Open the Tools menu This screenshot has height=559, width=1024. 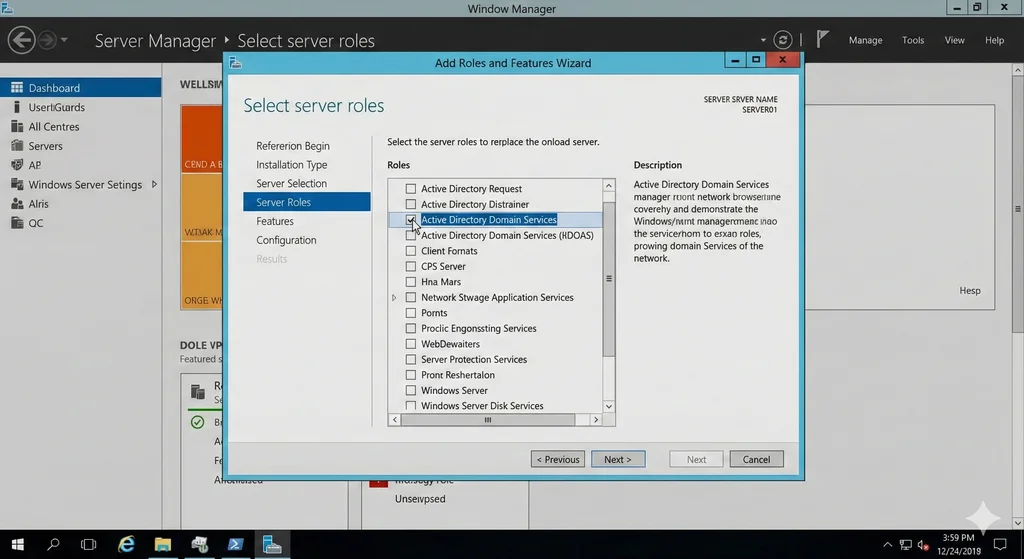click(x=913, y=40)
